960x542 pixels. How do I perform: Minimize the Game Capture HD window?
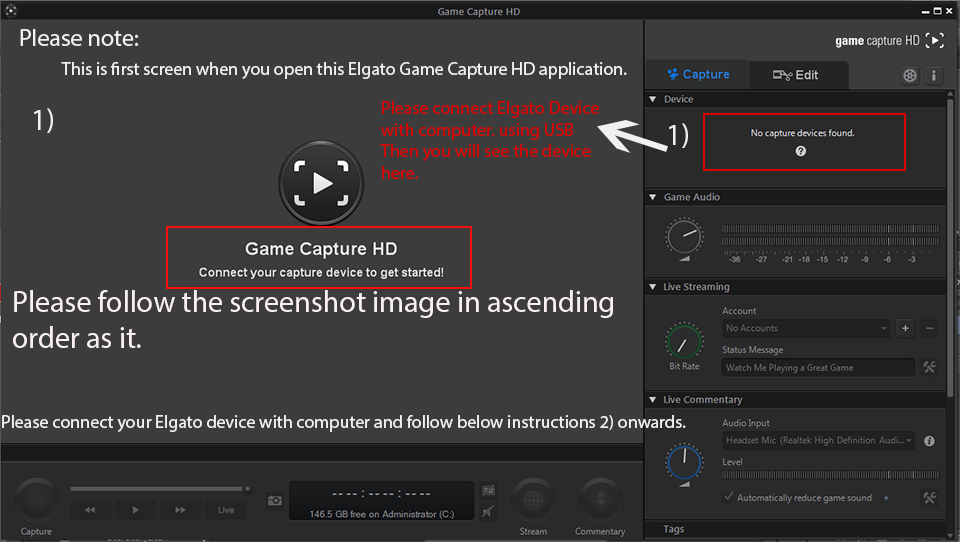click(x=925, y=11)
